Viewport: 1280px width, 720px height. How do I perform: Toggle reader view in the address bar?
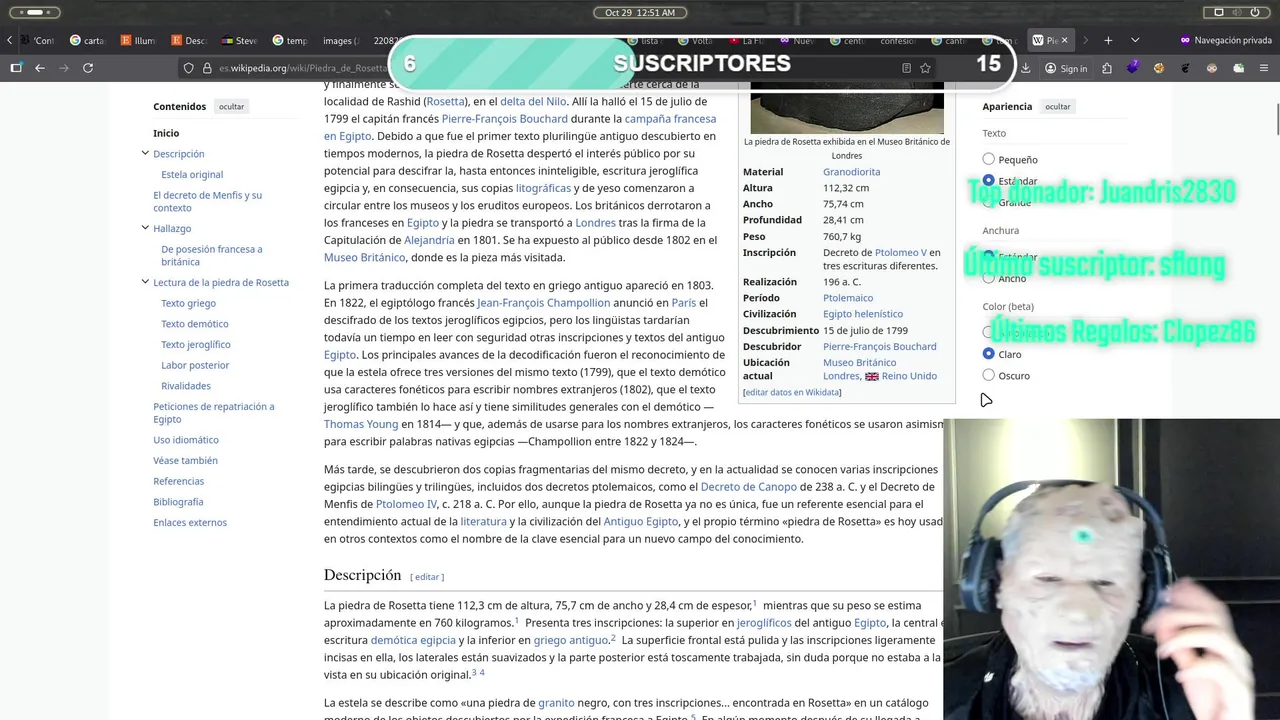906,68
